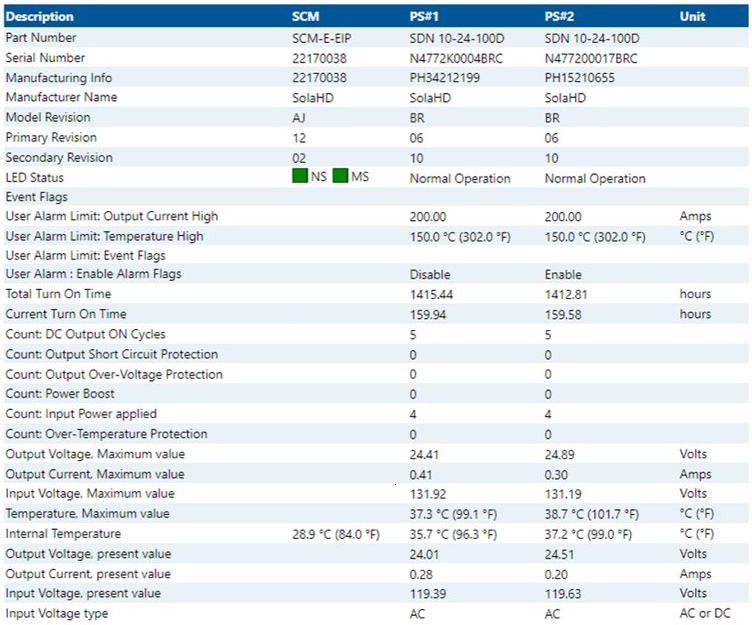Click SCM model revision AJ

299,118
